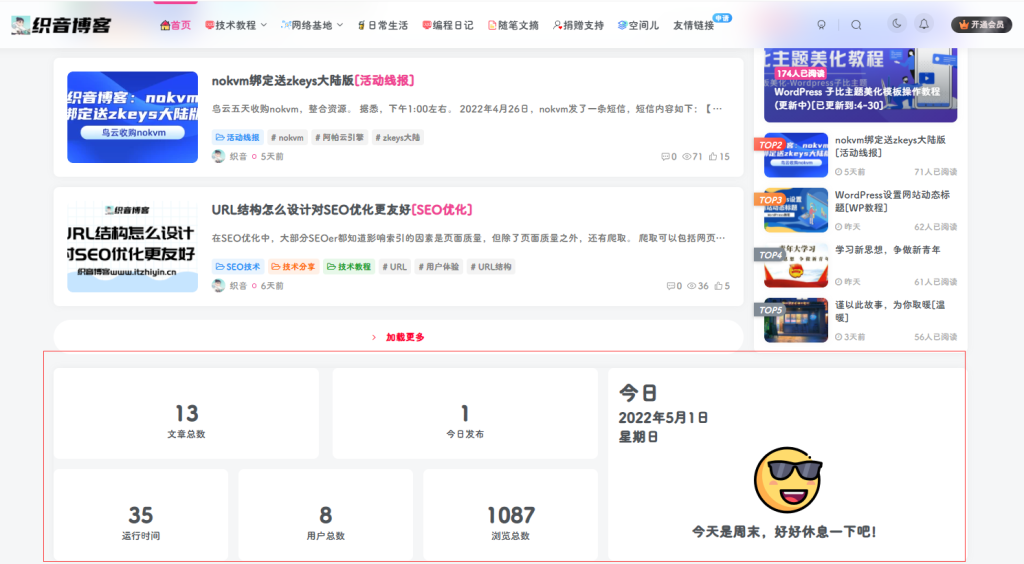Open the nokvm article thumbnail
This screenshot has width=1024, height=564.
click(x=133, y=117)
